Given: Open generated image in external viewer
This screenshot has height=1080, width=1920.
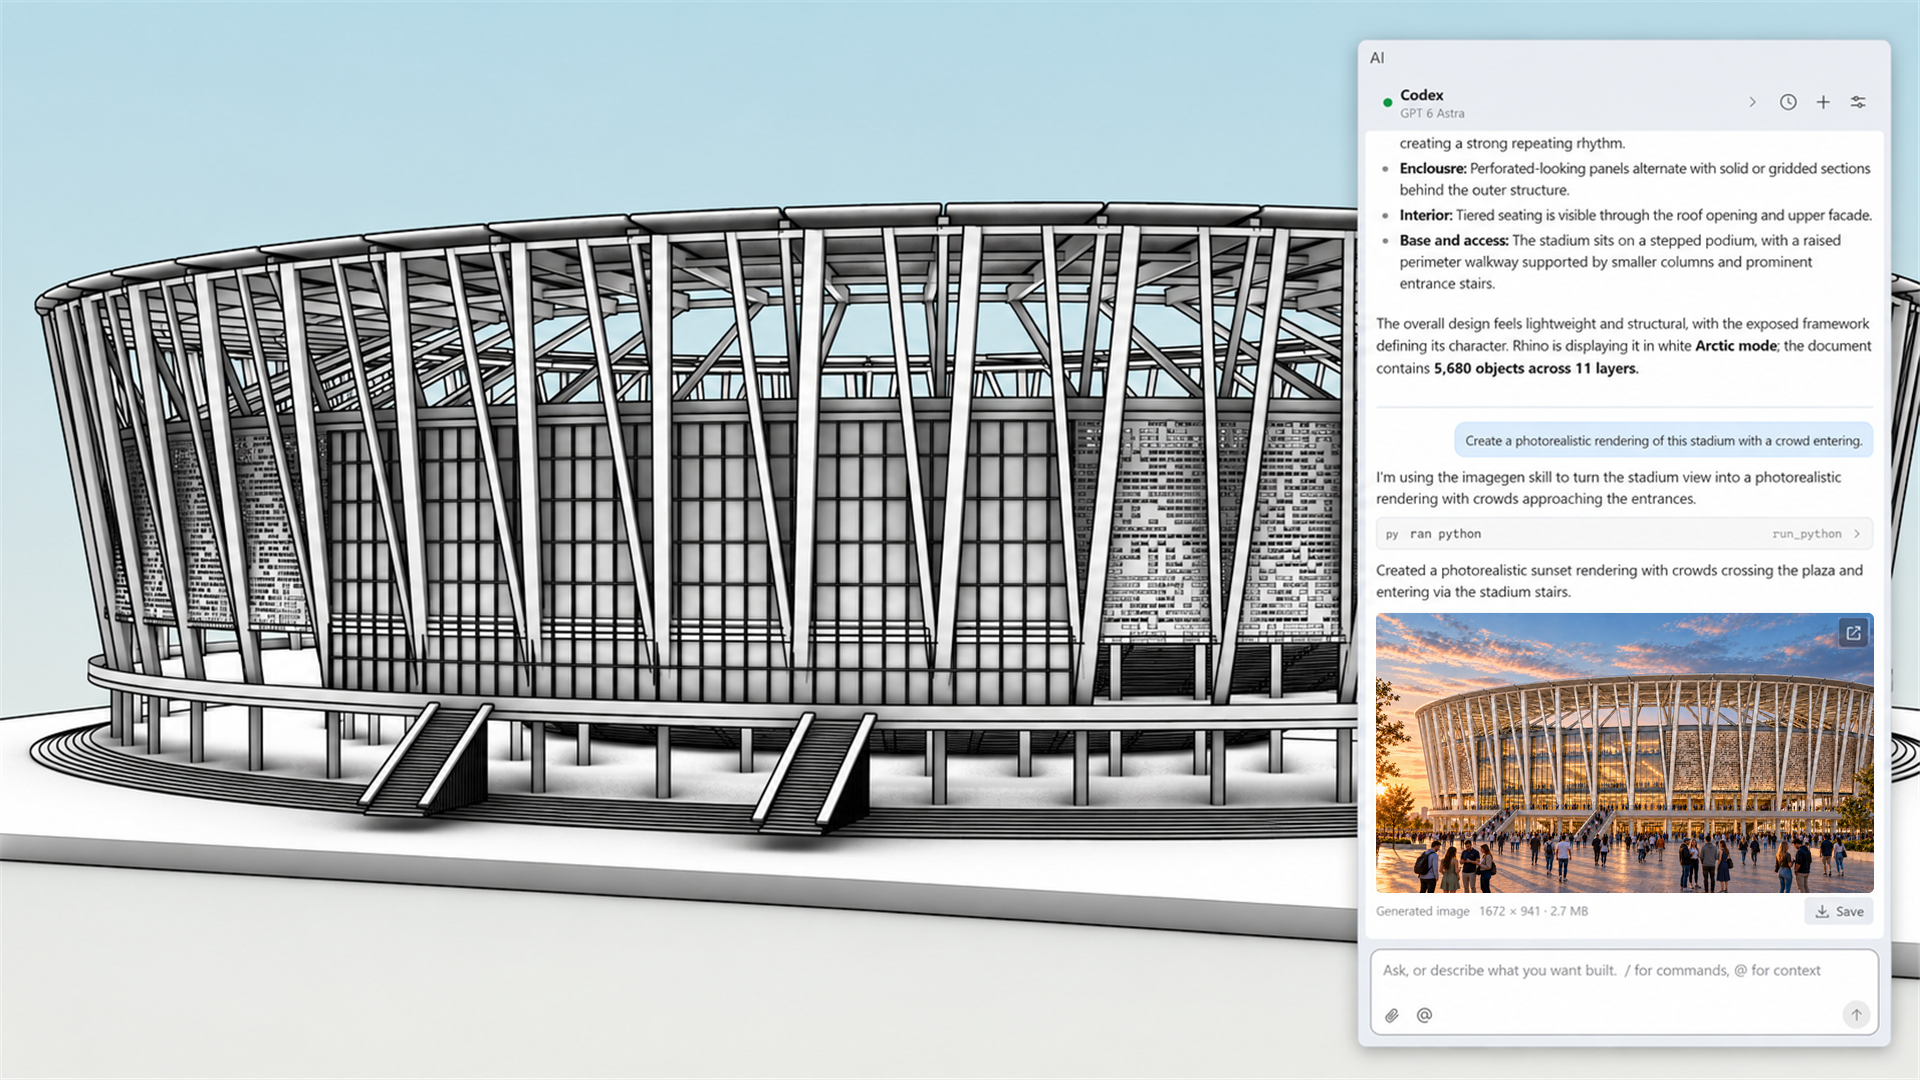Looking at the screenshot, I should (x=1853, y=633).
